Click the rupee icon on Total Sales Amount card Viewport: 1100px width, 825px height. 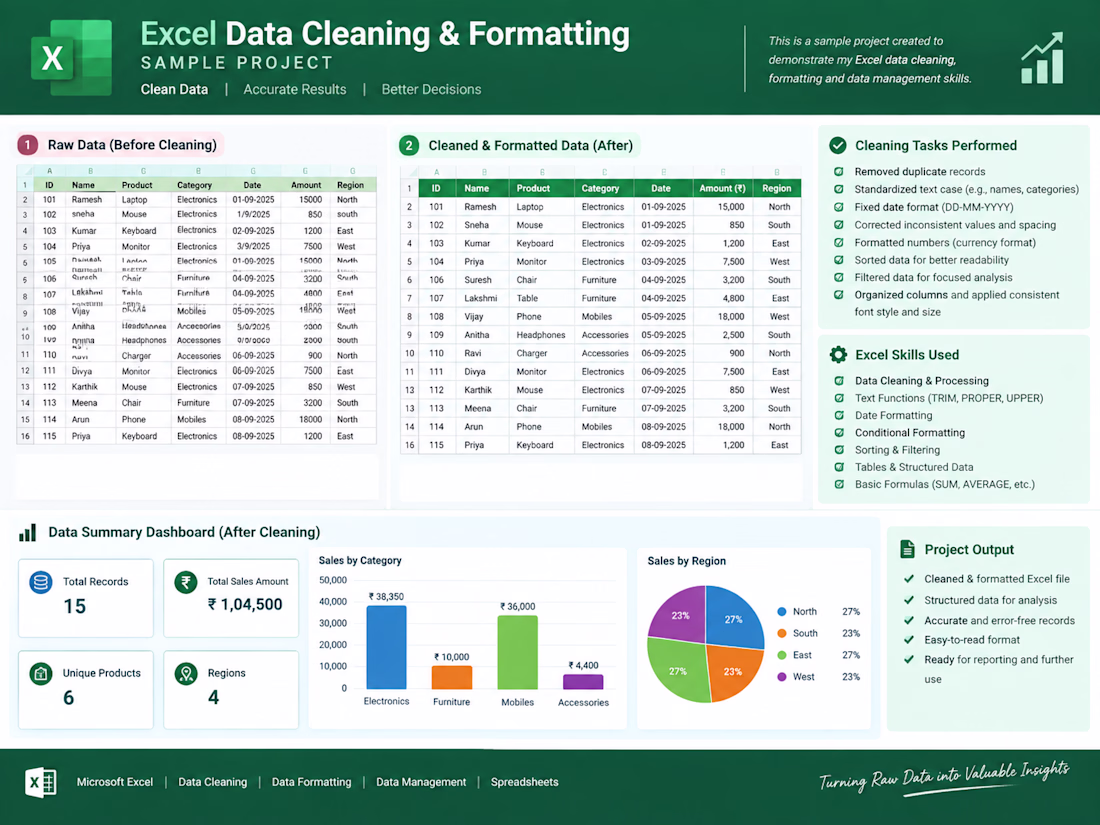tap(186, 582)
